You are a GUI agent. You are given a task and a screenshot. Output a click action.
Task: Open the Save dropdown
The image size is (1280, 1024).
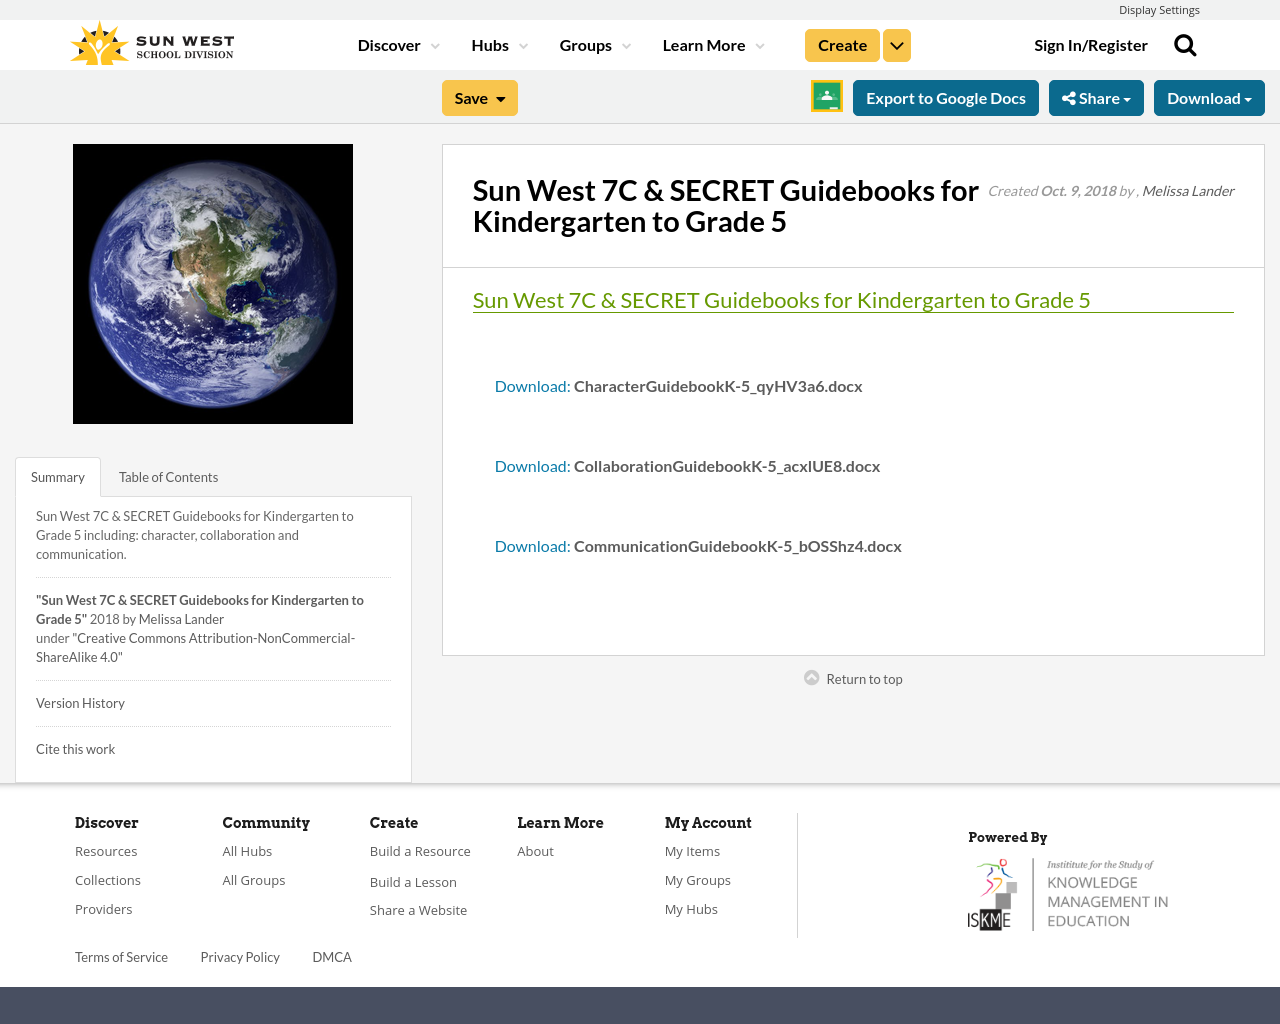479,96
